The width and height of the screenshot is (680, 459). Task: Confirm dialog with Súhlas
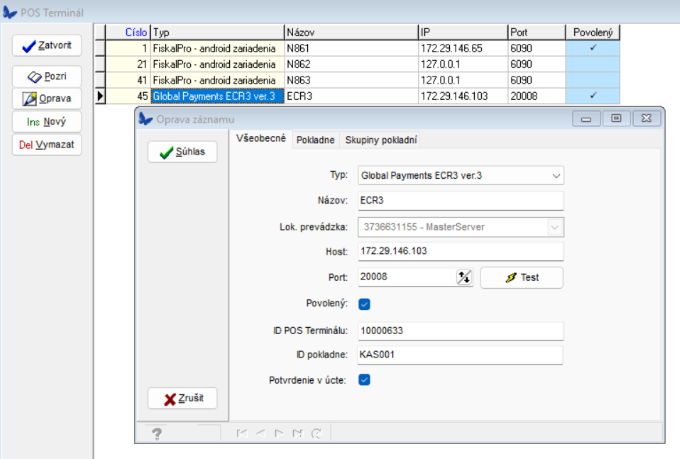click(182, 152)
